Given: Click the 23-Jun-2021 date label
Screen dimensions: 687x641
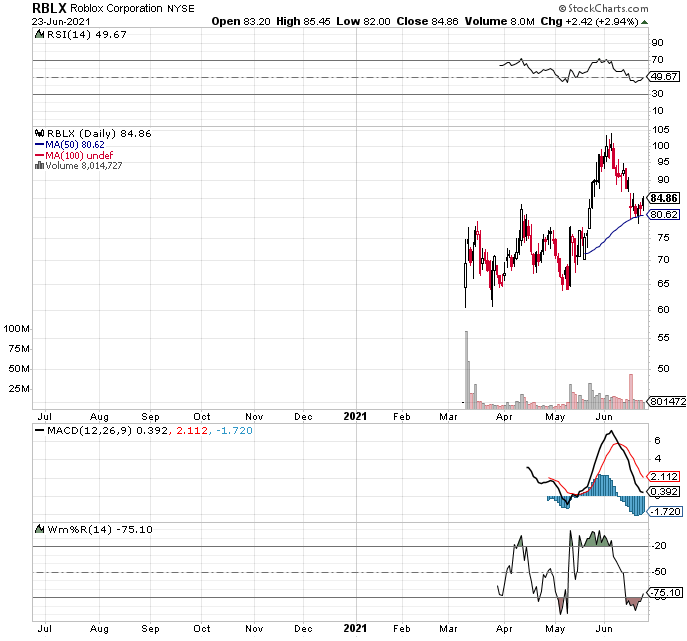Looking at the screenshot, I should click(61, 21).
